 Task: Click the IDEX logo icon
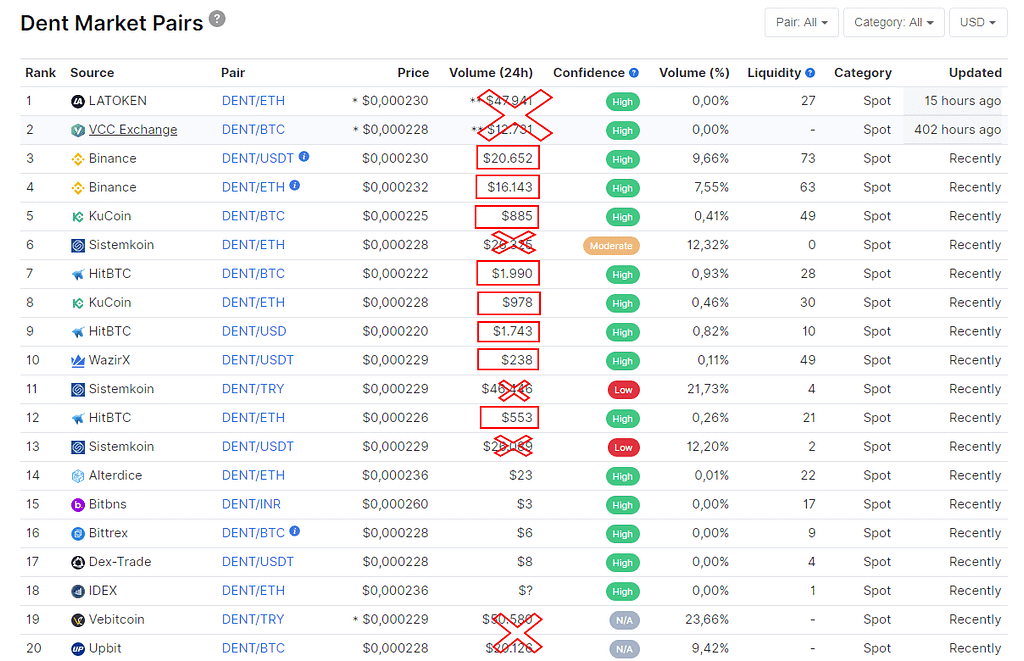pos(78,591)
